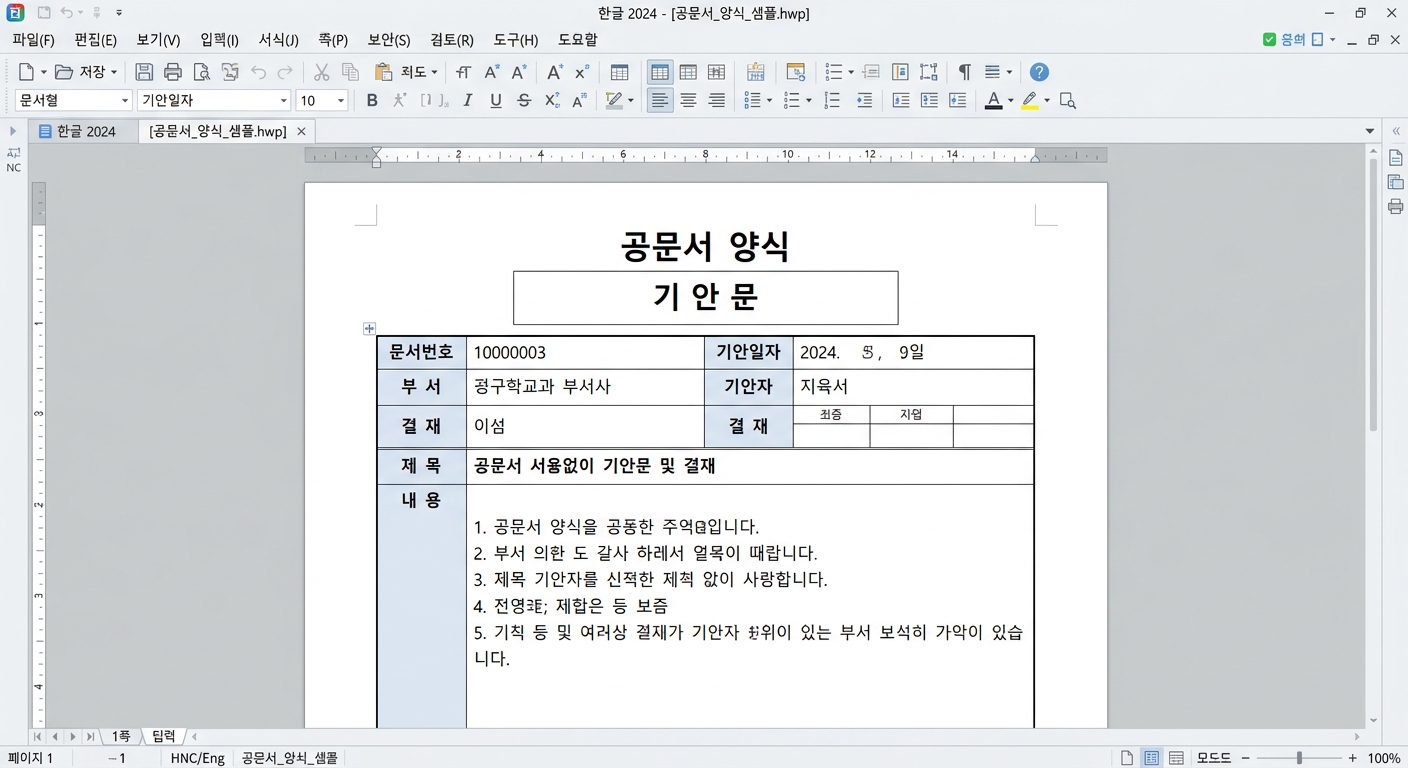The image size is (1408, 768).
Task: Set center paragraph alignment
Action: [688, 100]
